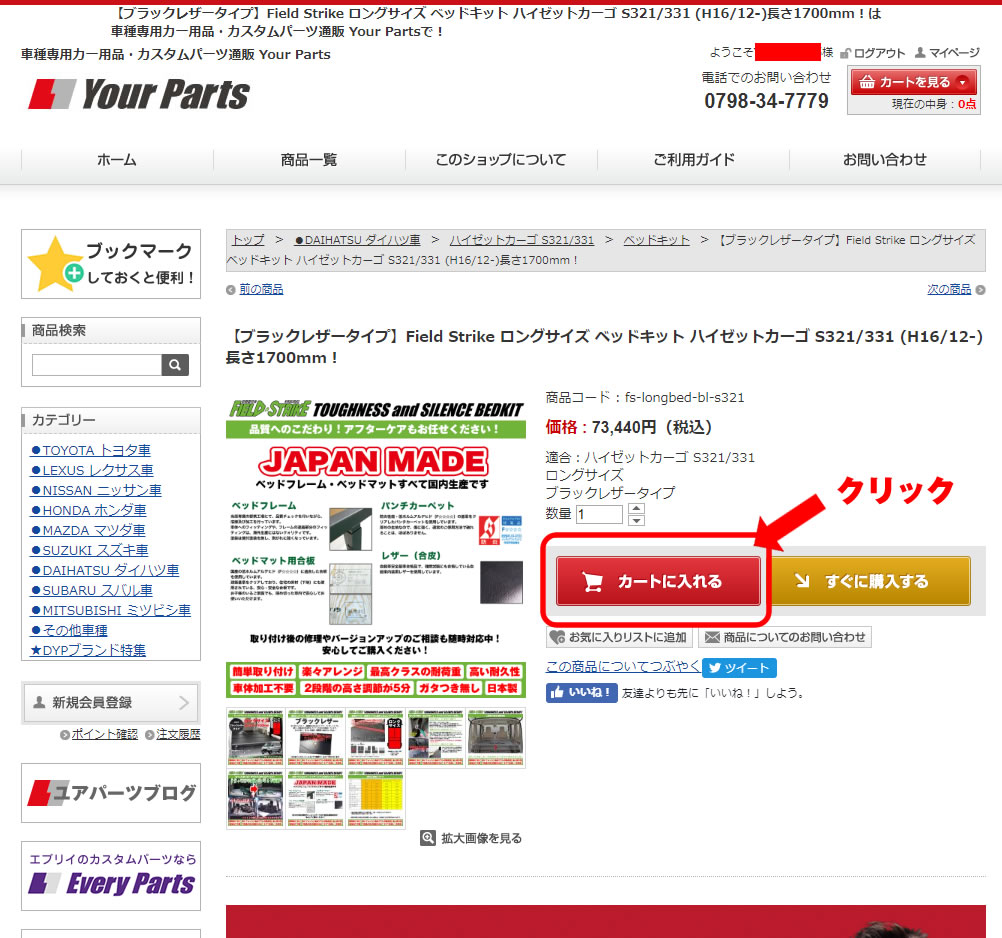This screenshot has width=1002, height=938.
Task: Select van interior thumbnail in top row
Action: coord(496,737)
